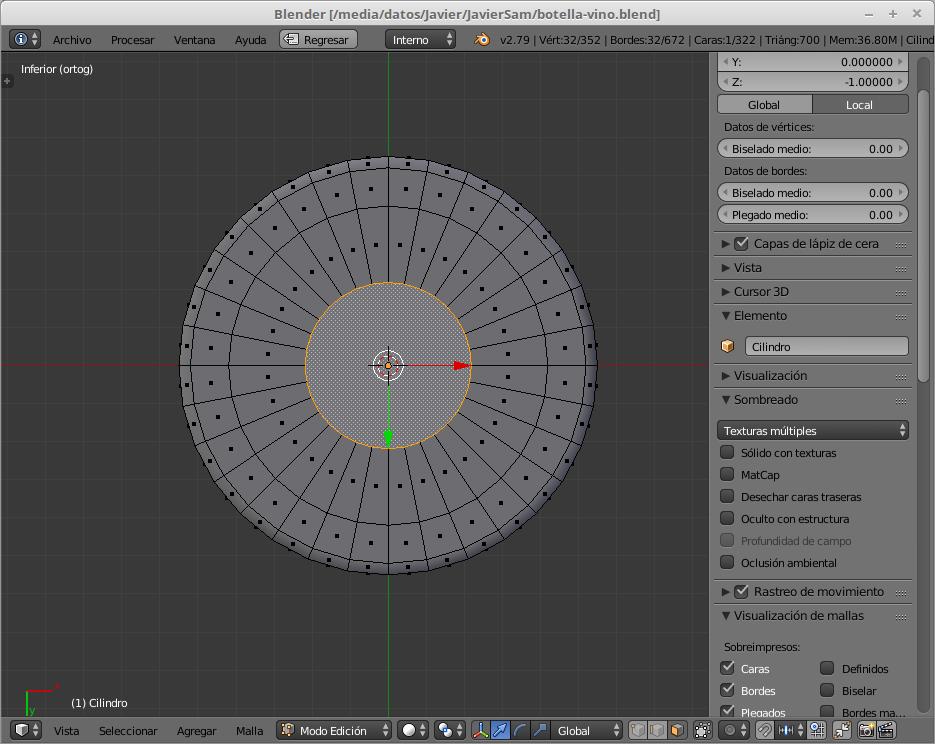Select the translate manipulator arrow icon

click(x=501, y=730)
